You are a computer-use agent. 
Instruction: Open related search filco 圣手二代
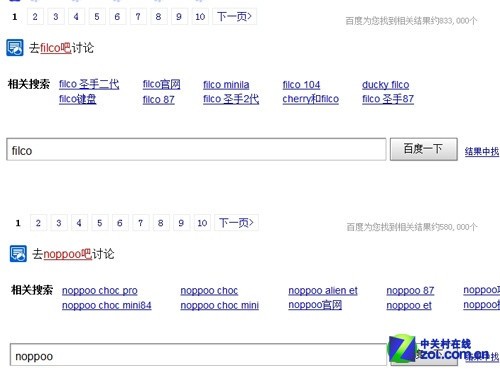(89, 84)
